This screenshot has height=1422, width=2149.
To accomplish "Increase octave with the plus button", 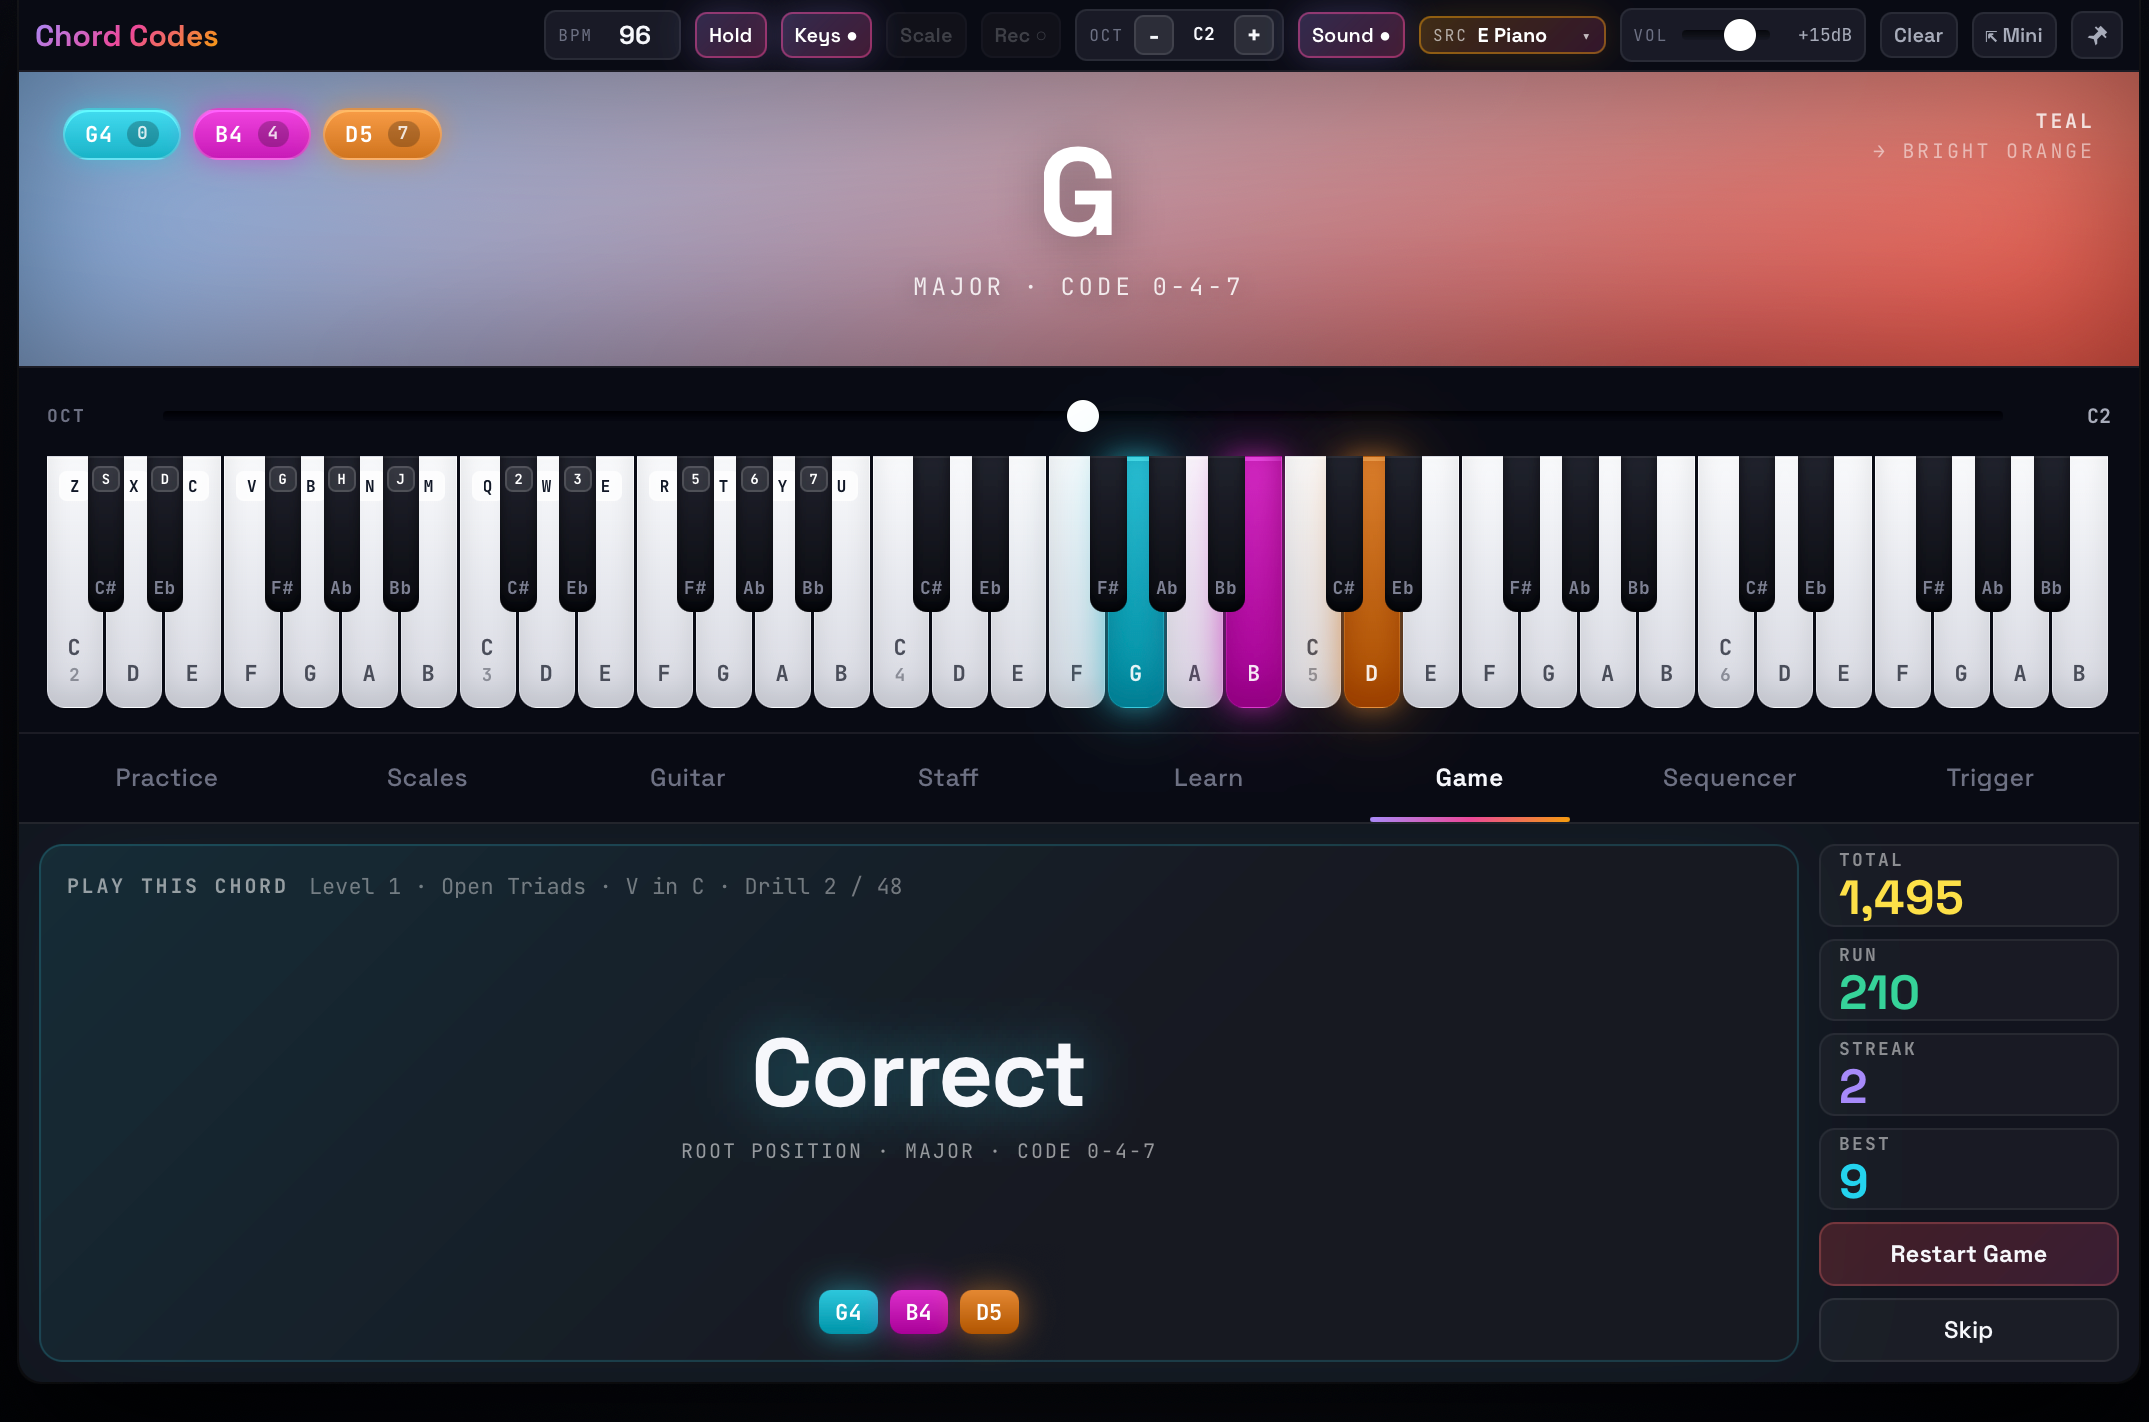I will [x=1253, y=35].
